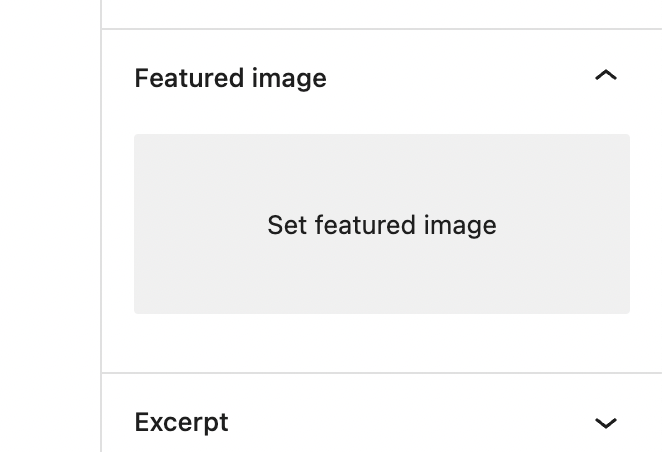This screenshot has width=662, height=452.
Task: Click the up arrow beside Featured image
Action: (x=605, y=76)
